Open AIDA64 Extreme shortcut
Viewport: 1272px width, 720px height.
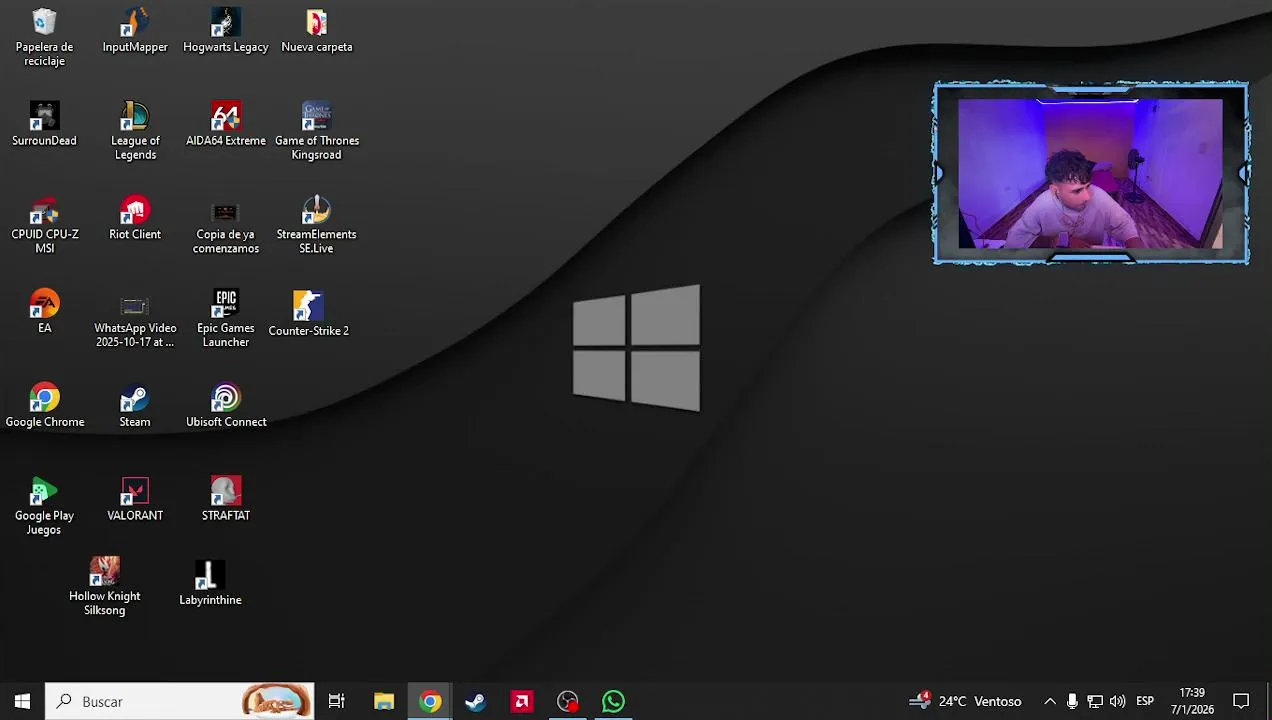point(226,124)
